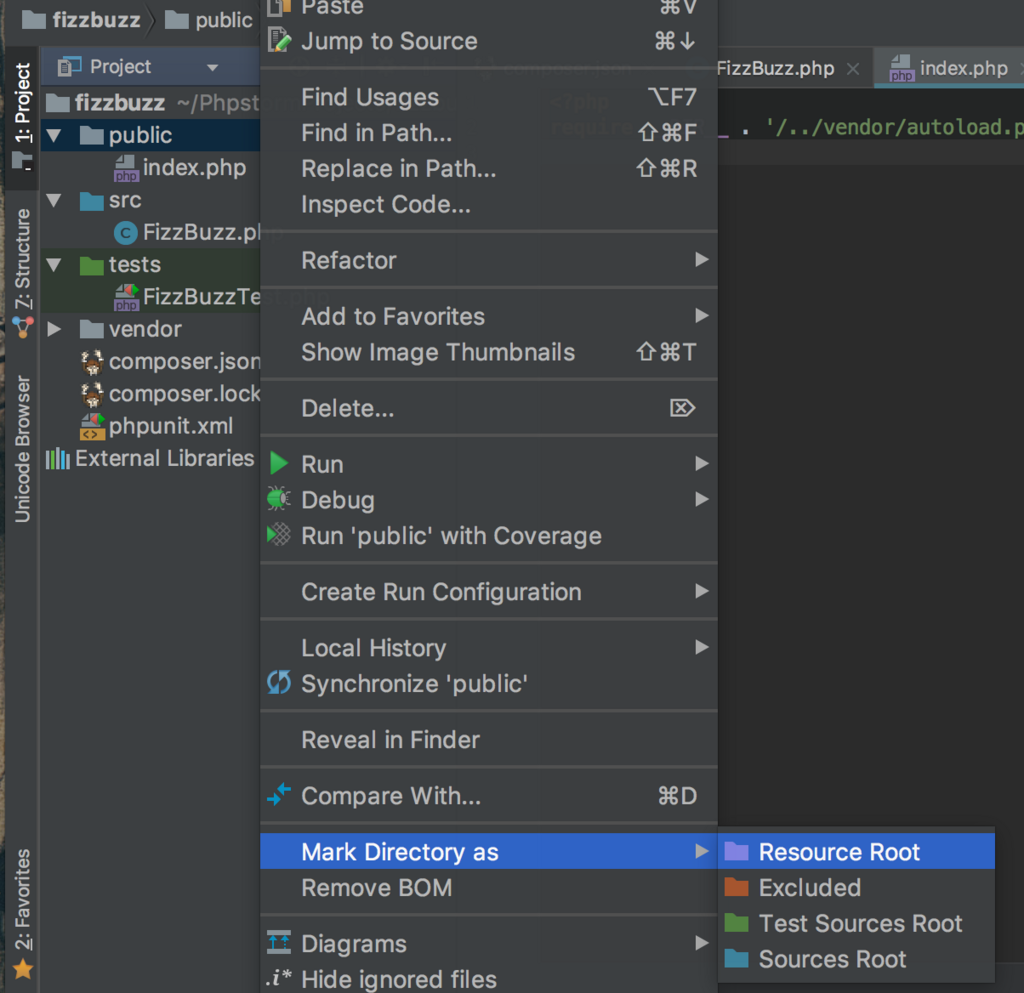Image resolution: width=1024 pixels, height=993 pixels.
Task: Choose Find Usages from context menu
Action: pos(488,97)
